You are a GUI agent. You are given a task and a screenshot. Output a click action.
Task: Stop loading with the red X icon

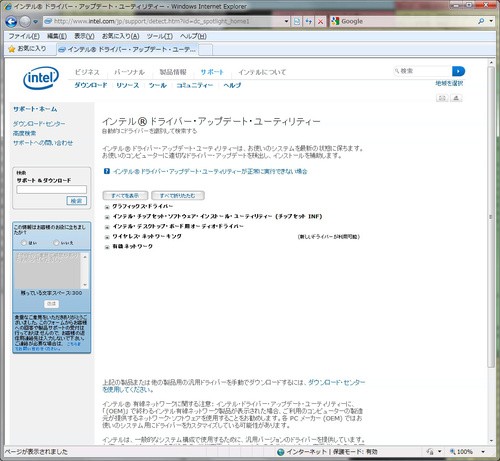[320, 21]
